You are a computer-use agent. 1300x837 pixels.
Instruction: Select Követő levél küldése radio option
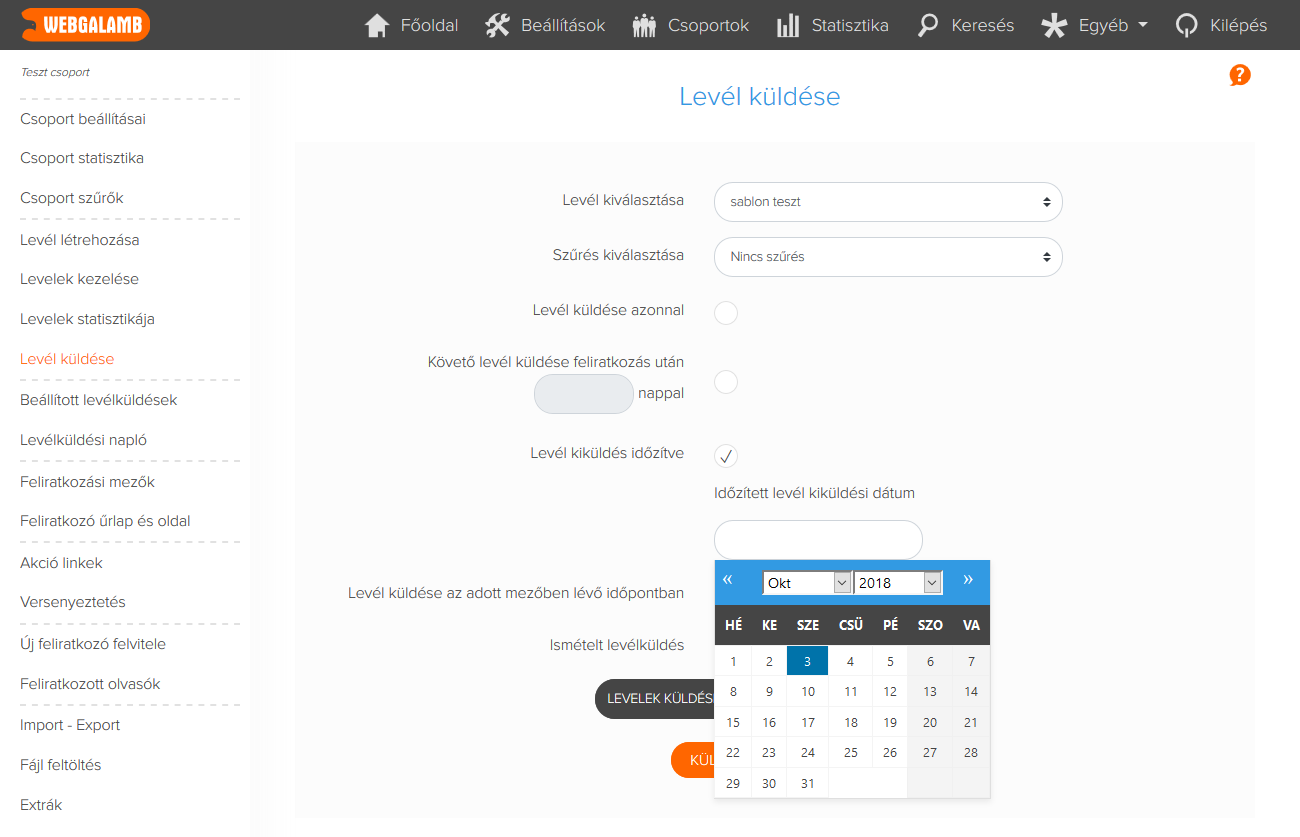(726, 382)
